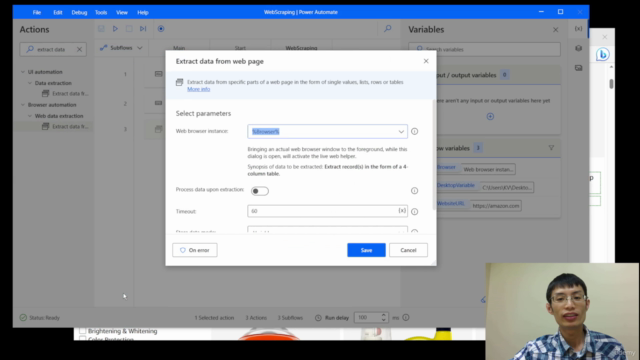The height and width of the screenshot is (360, 640).
Task: Click the Cancel button
Action: tap(408, 250)
